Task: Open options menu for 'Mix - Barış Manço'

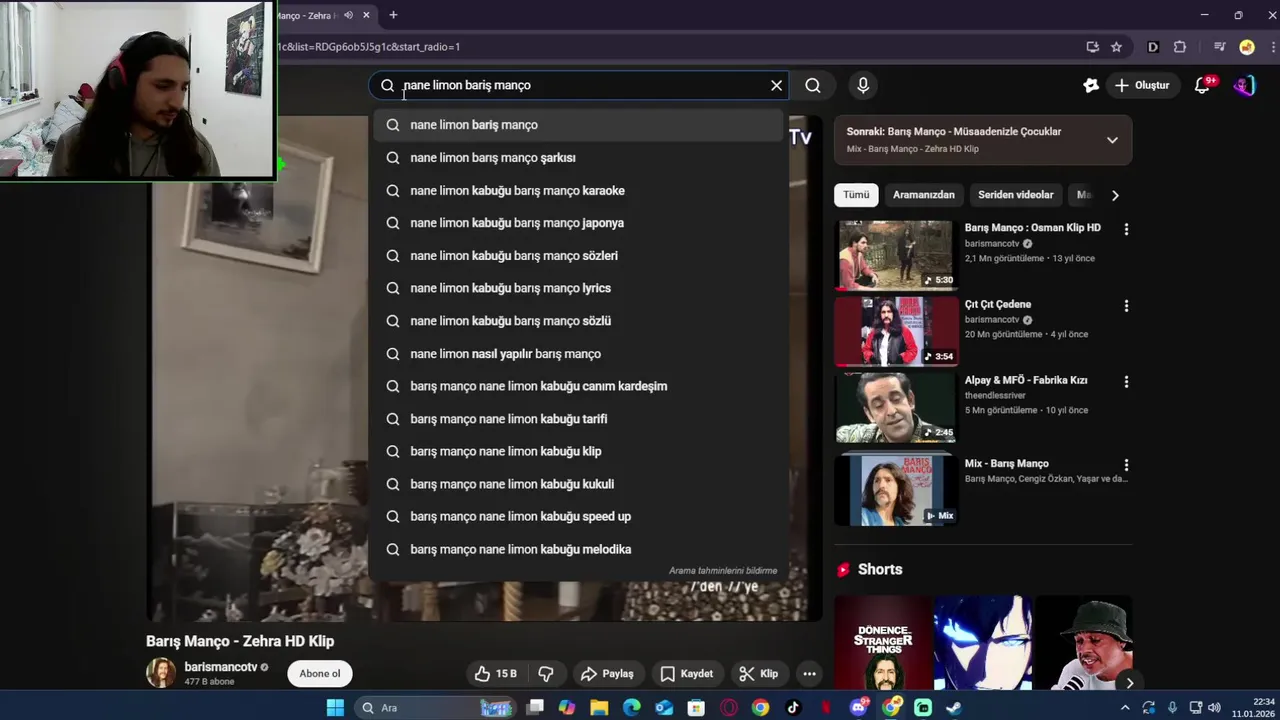Action: point(1126,465)
